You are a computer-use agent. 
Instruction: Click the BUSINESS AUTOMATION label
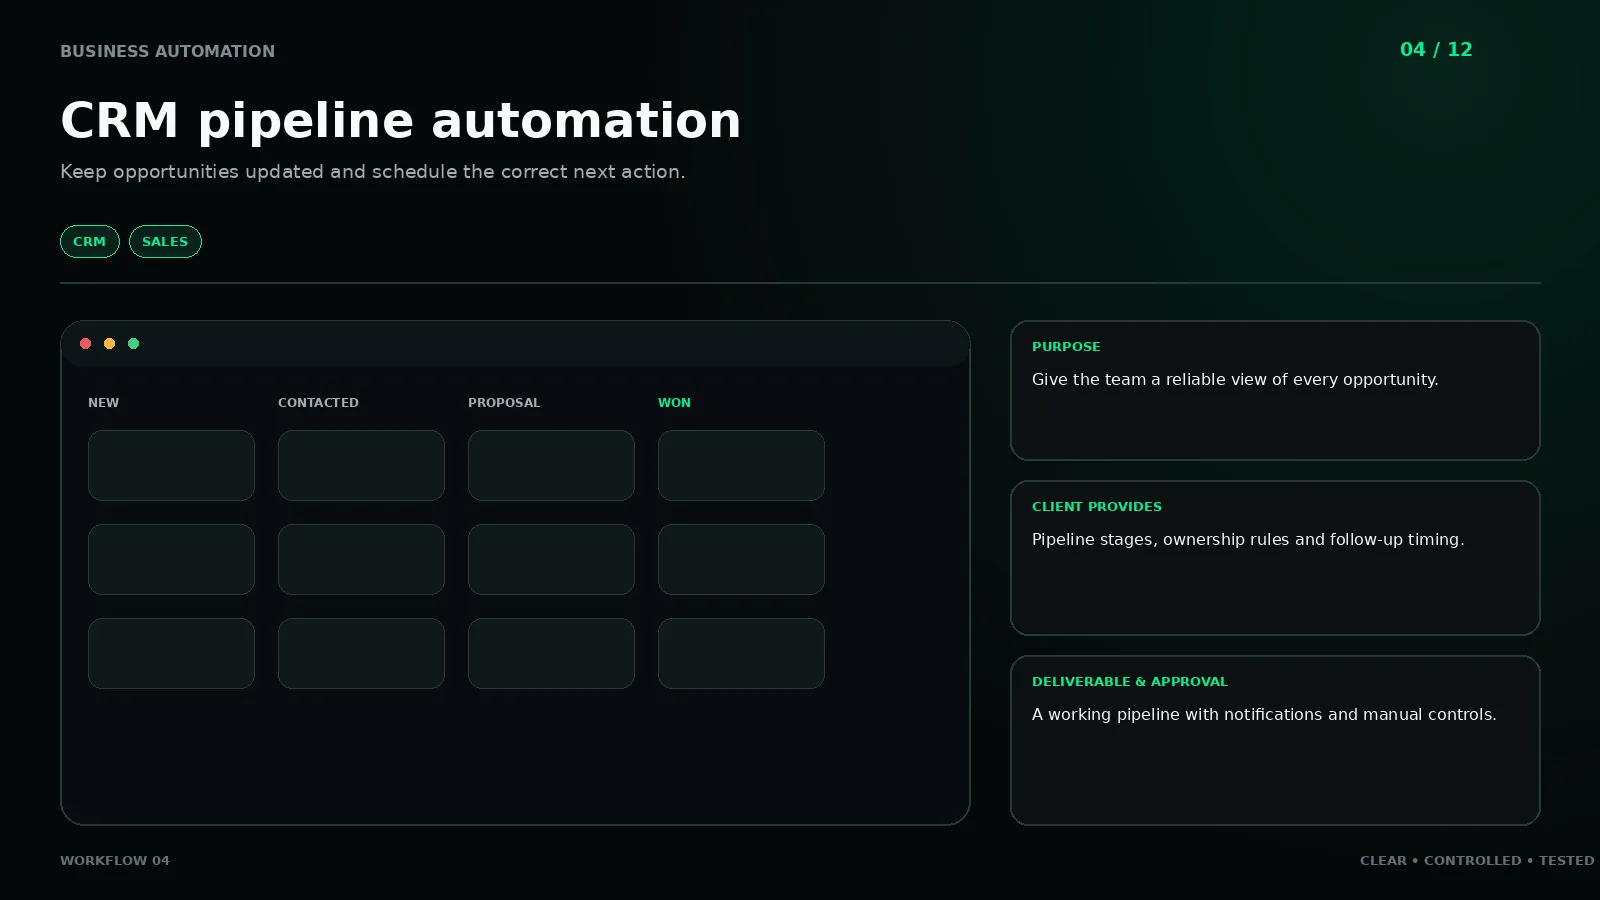[x=167, y=51]
